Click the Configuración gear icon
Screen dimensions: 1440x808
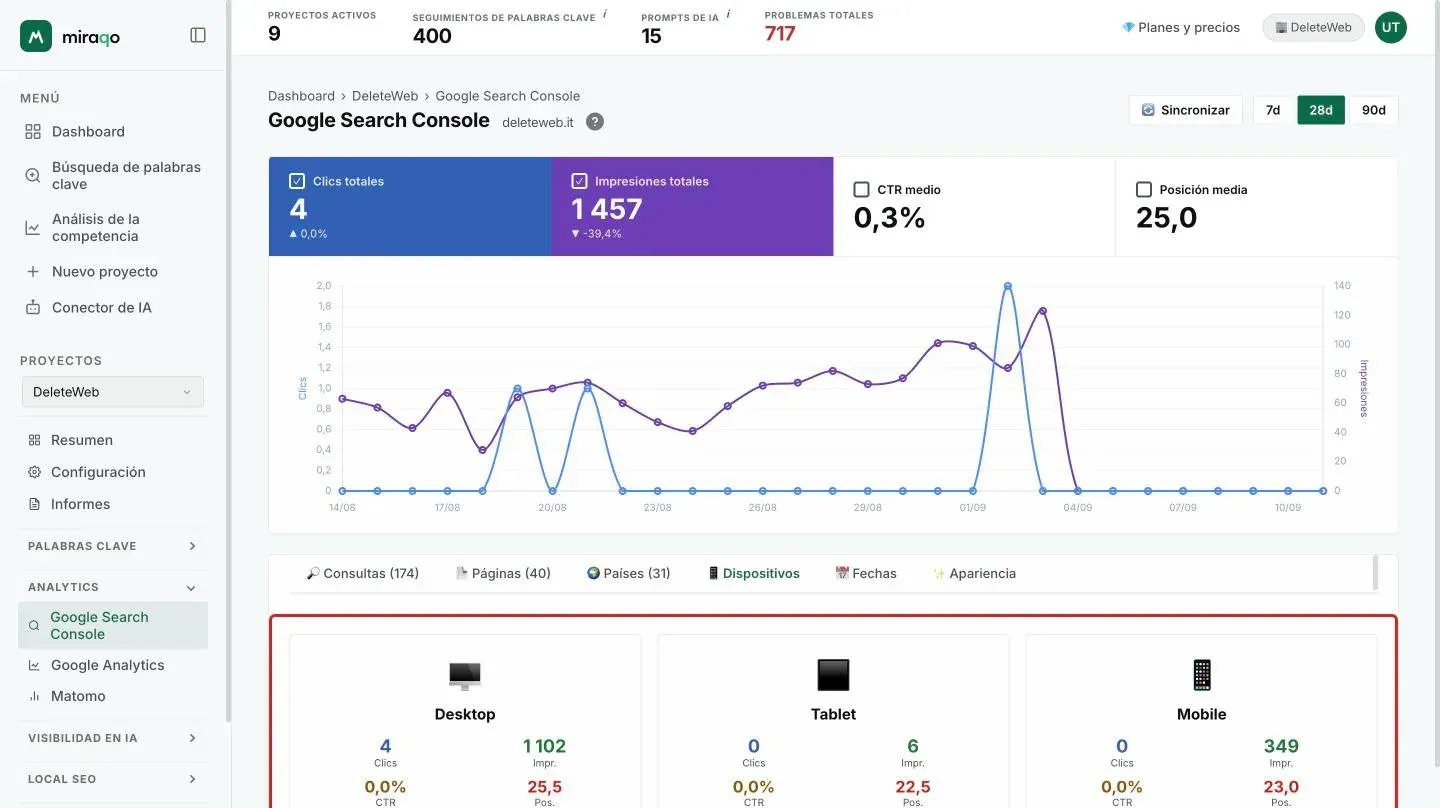[35, 472]
